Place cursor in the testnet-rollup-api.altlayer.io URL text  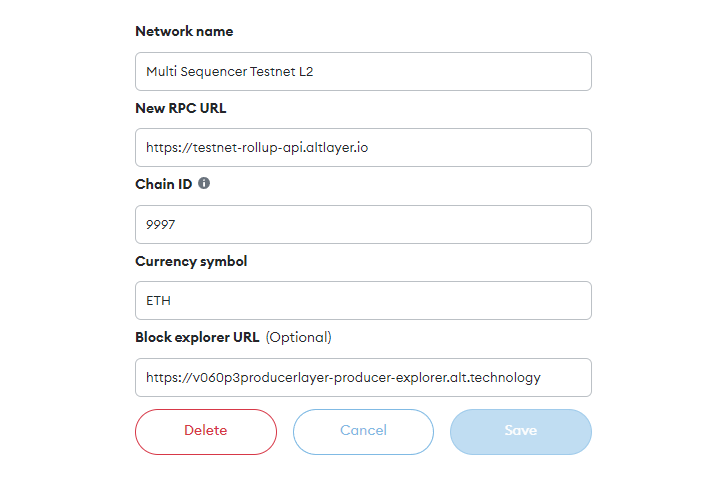pyautogui.click(x=257, y=148)
